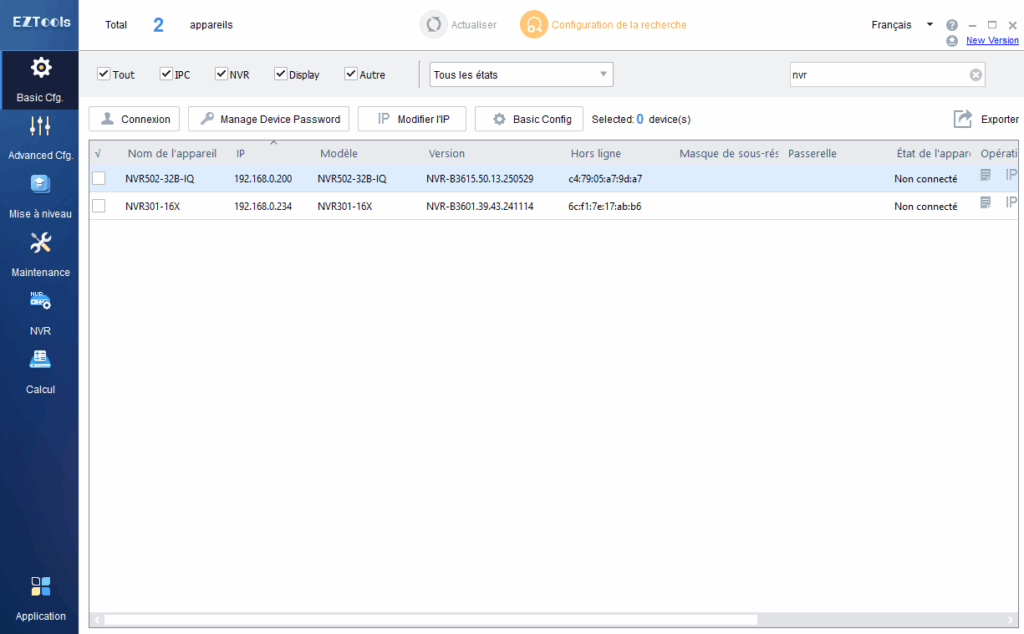Screen dimensions: 1024x634
Task: Click the horizontal scrollbar thumb
Action: point(430,620)
